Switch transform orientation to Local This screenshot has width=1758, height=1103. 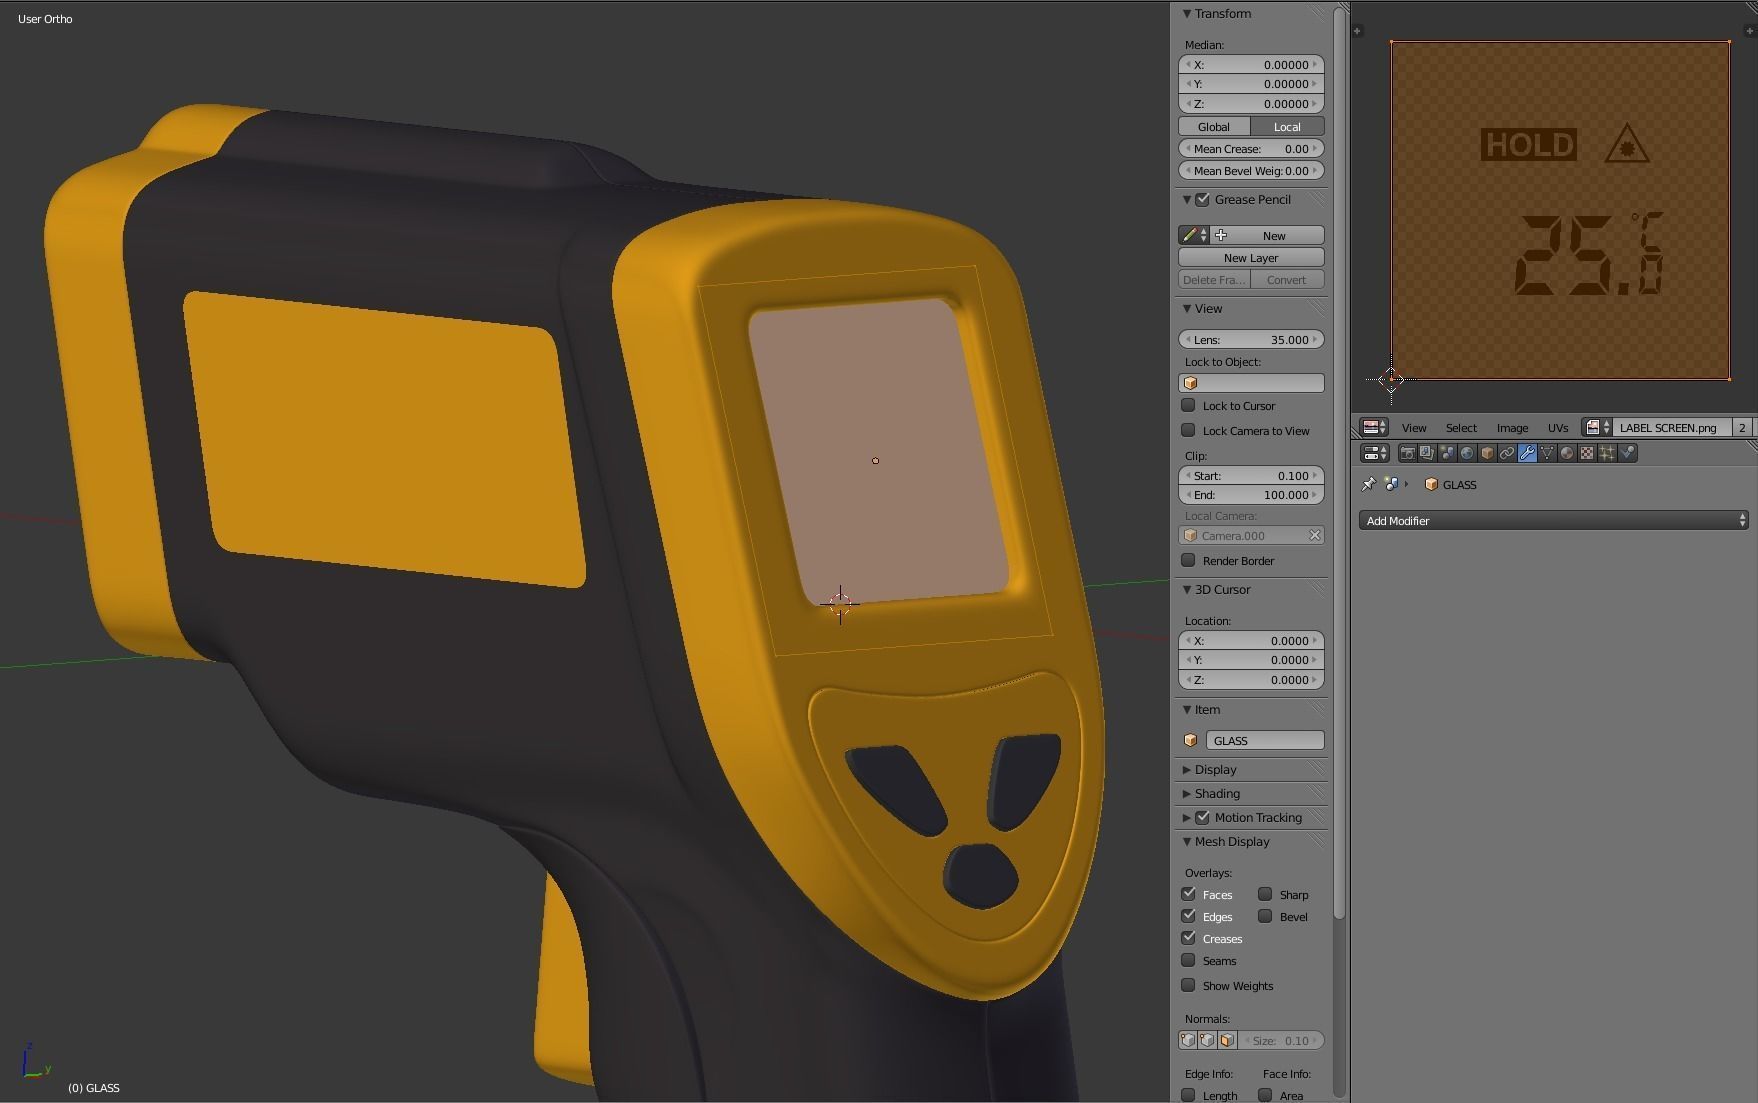[1287, 126]
